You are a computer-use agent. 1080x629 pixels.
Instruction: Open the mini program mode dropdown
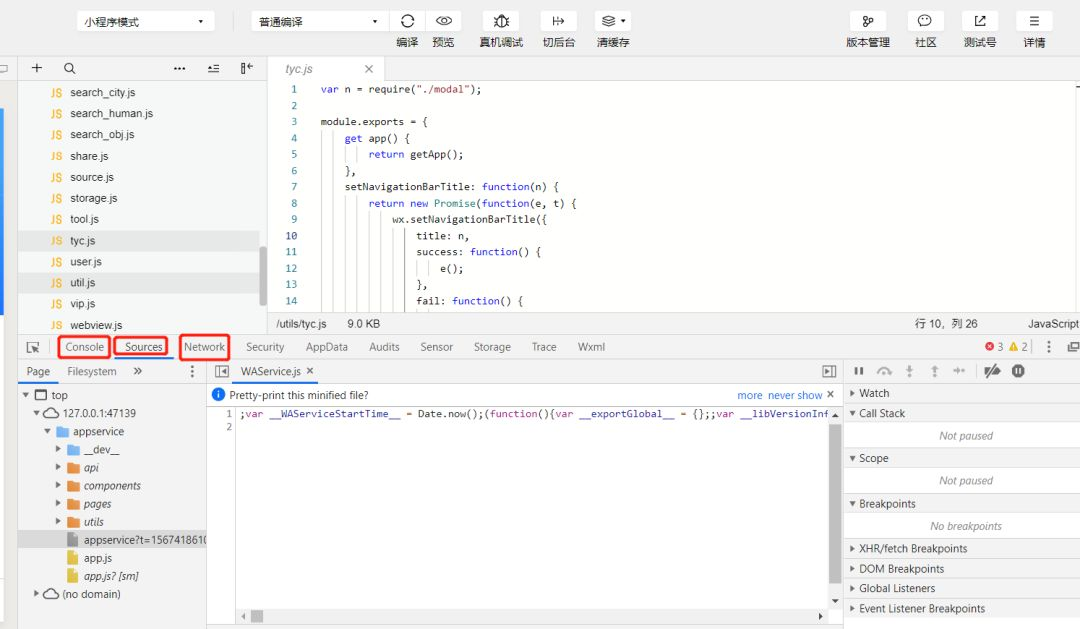[145, 21]
